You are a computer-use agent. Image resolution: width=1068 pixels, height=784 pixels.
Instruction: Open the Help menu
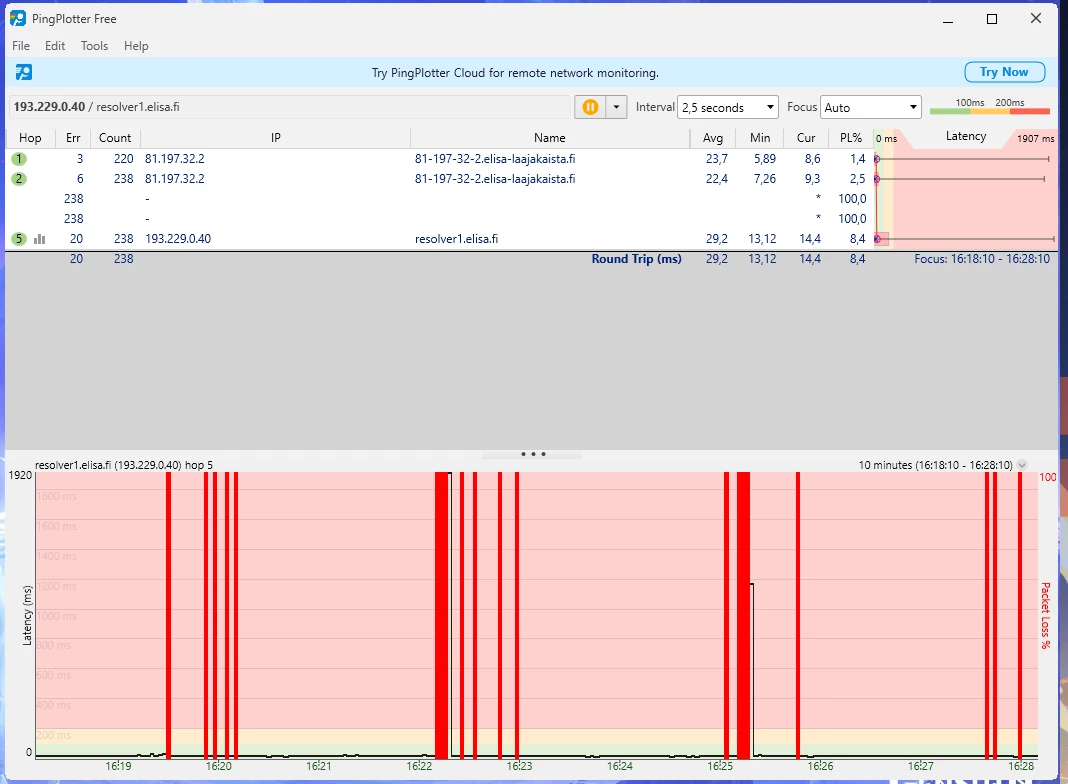pyautogui.click(x=136, y=46)
